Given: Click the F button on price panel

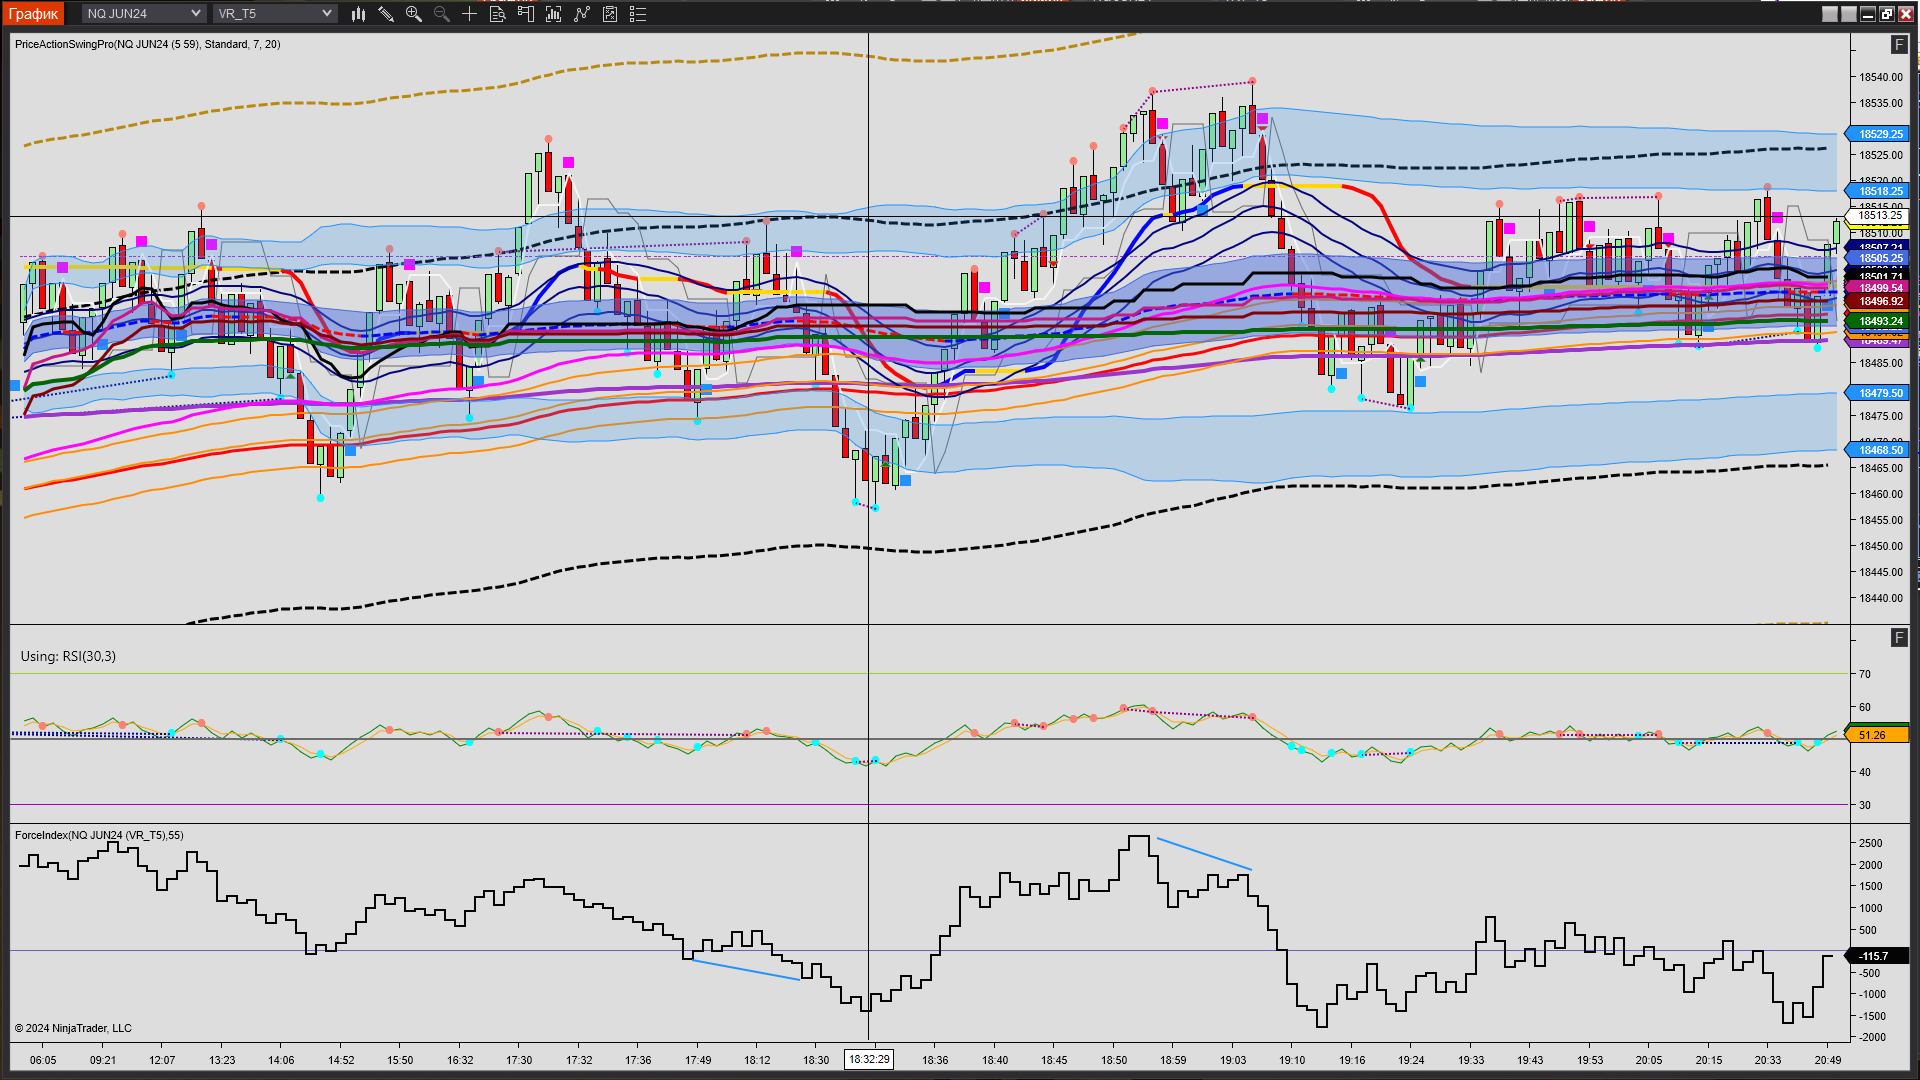Looking at the screenshot, I should click(x=1899, y=45).
